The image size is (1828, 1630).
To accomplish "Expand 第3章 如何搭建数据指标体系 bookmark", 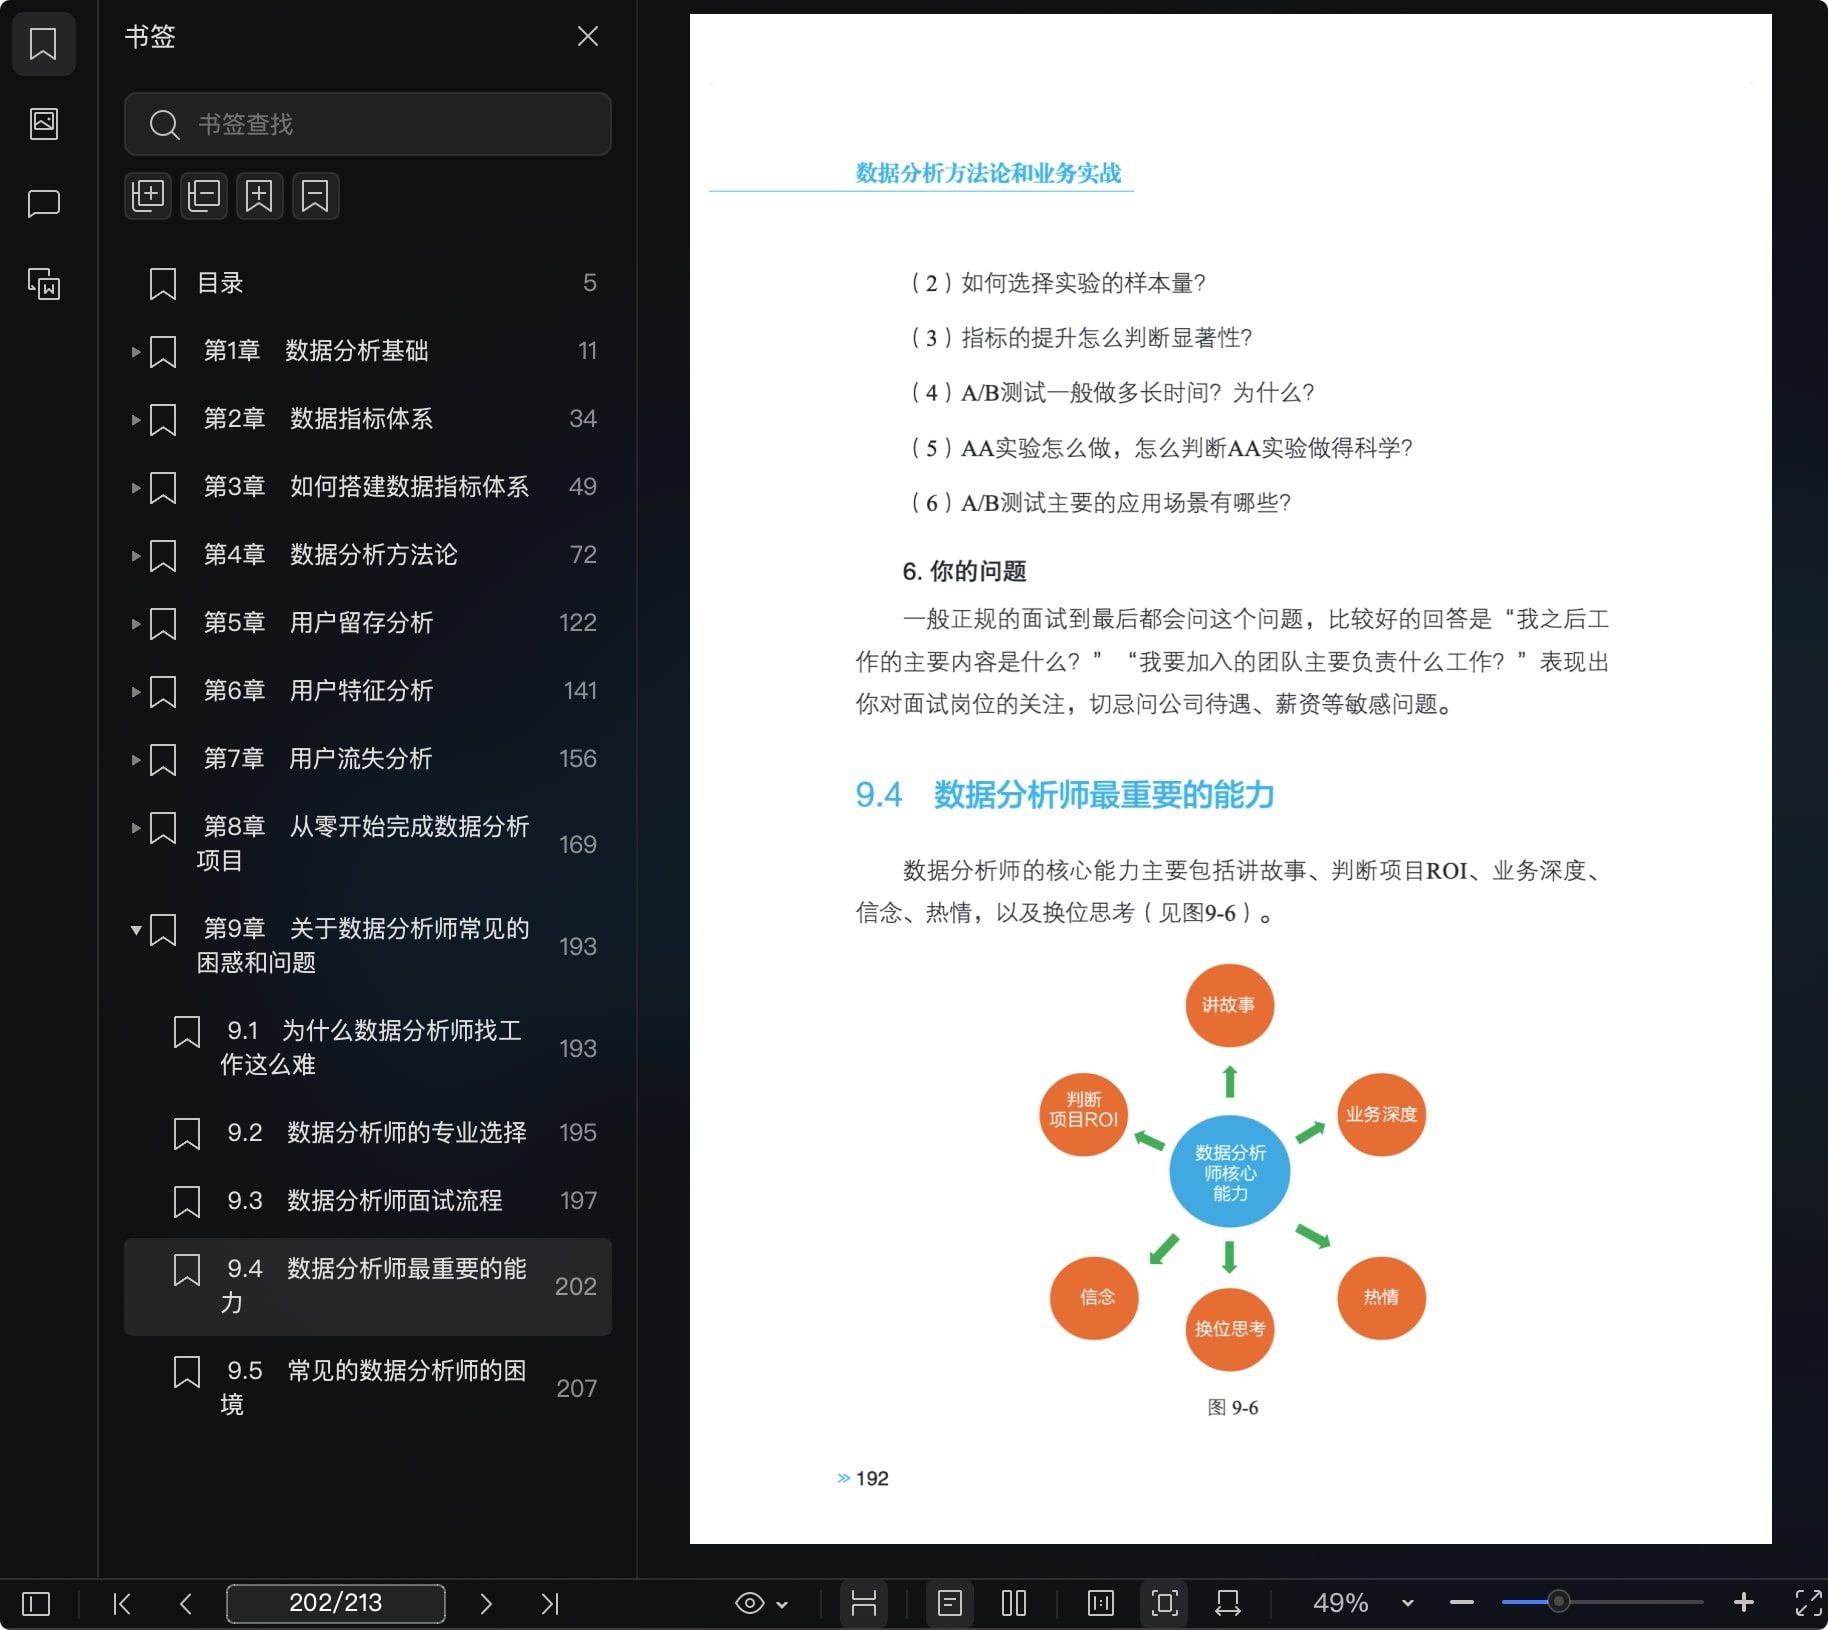I will (x=136, y=488).
